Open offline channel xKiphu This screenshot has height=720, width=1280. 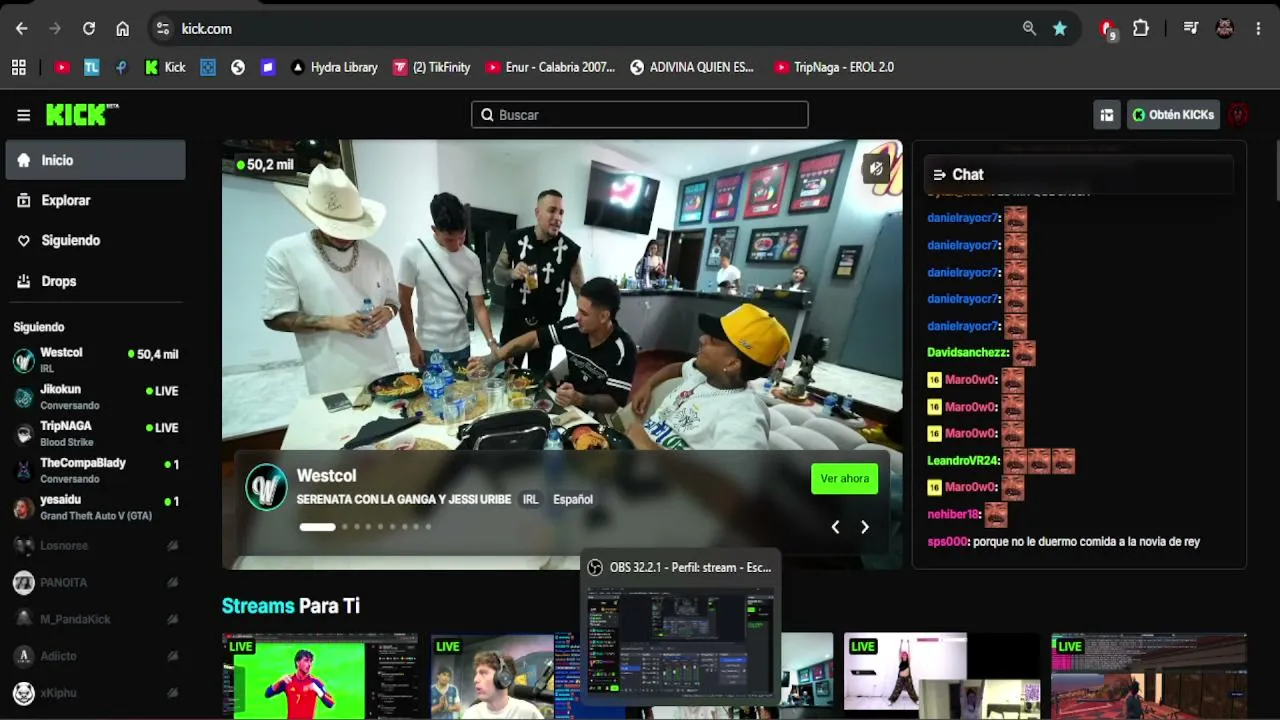point(95,693)
